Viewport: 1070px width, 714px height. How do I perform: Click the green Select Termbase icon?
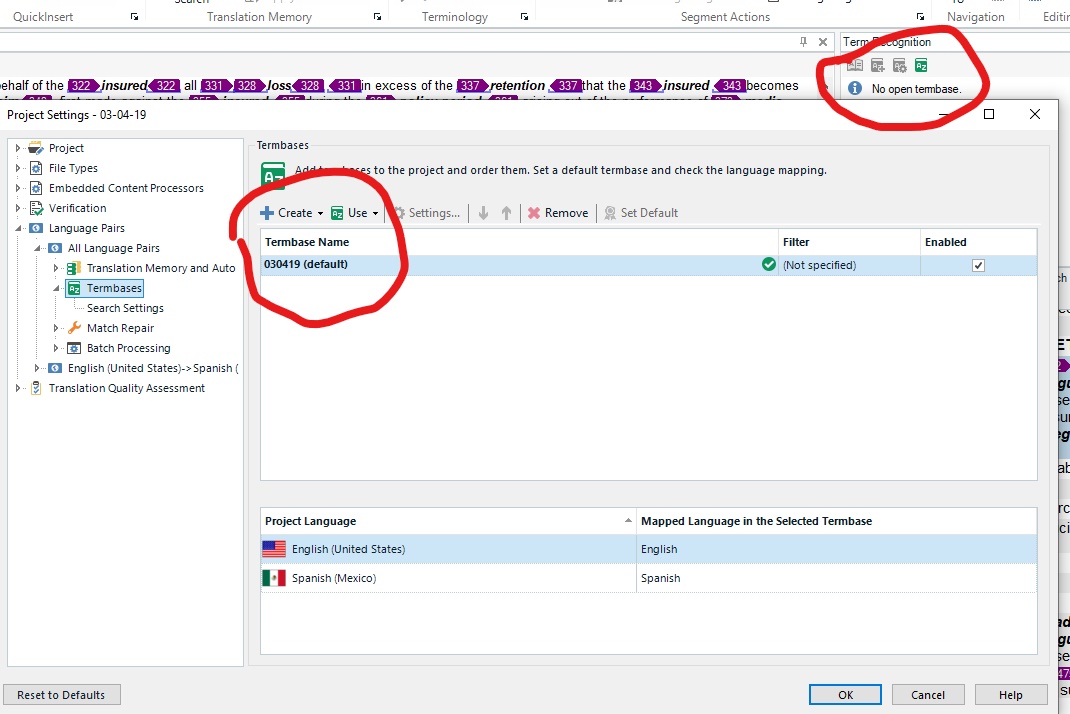click(921, 65)
